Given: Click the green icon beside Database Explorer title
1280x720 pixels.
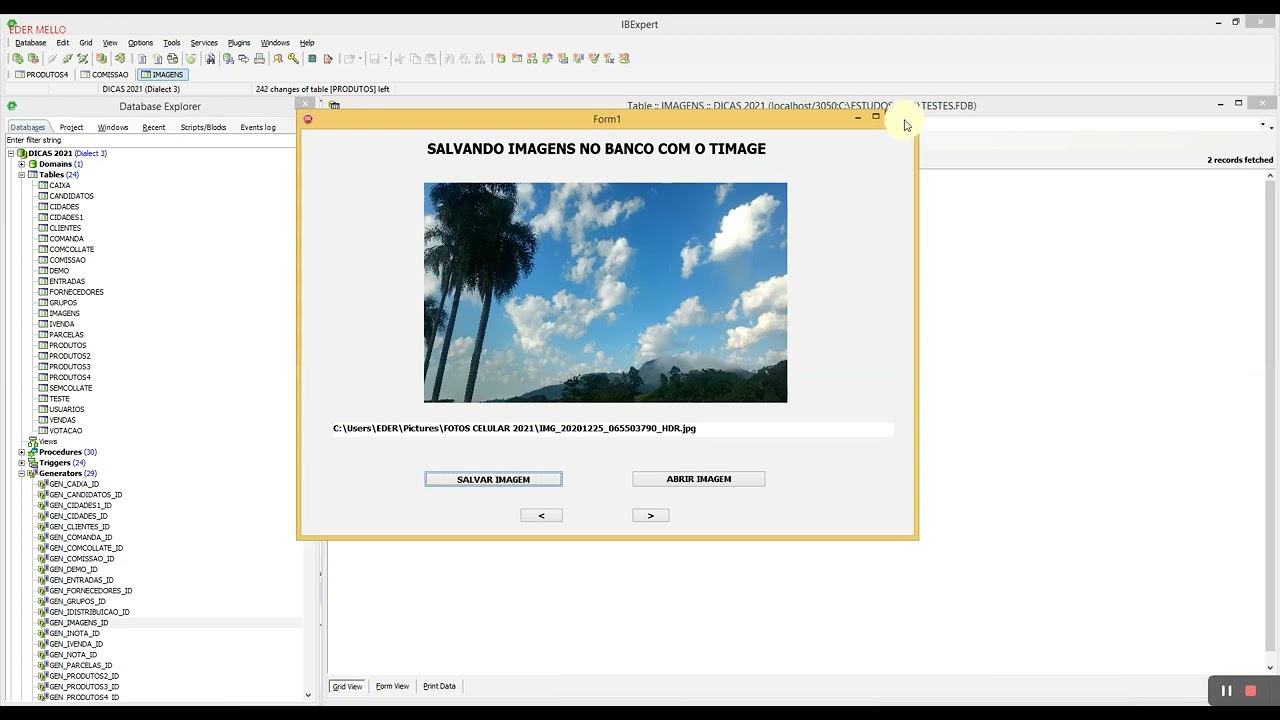Looking at the screenshot, I should 11,106.
